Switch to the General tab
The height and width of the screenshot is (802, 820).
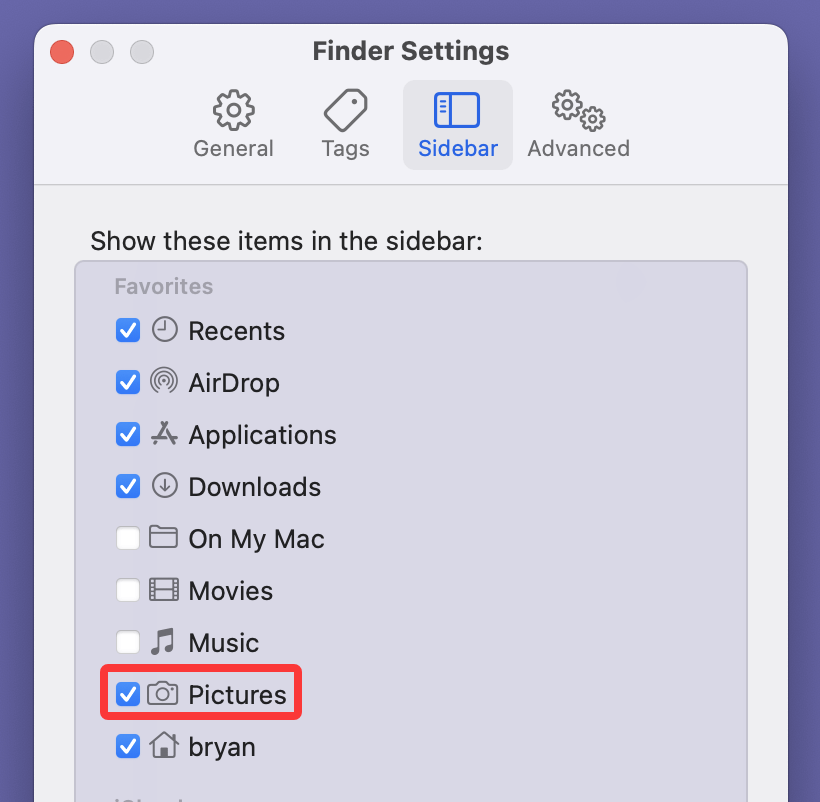coord(233,122)
